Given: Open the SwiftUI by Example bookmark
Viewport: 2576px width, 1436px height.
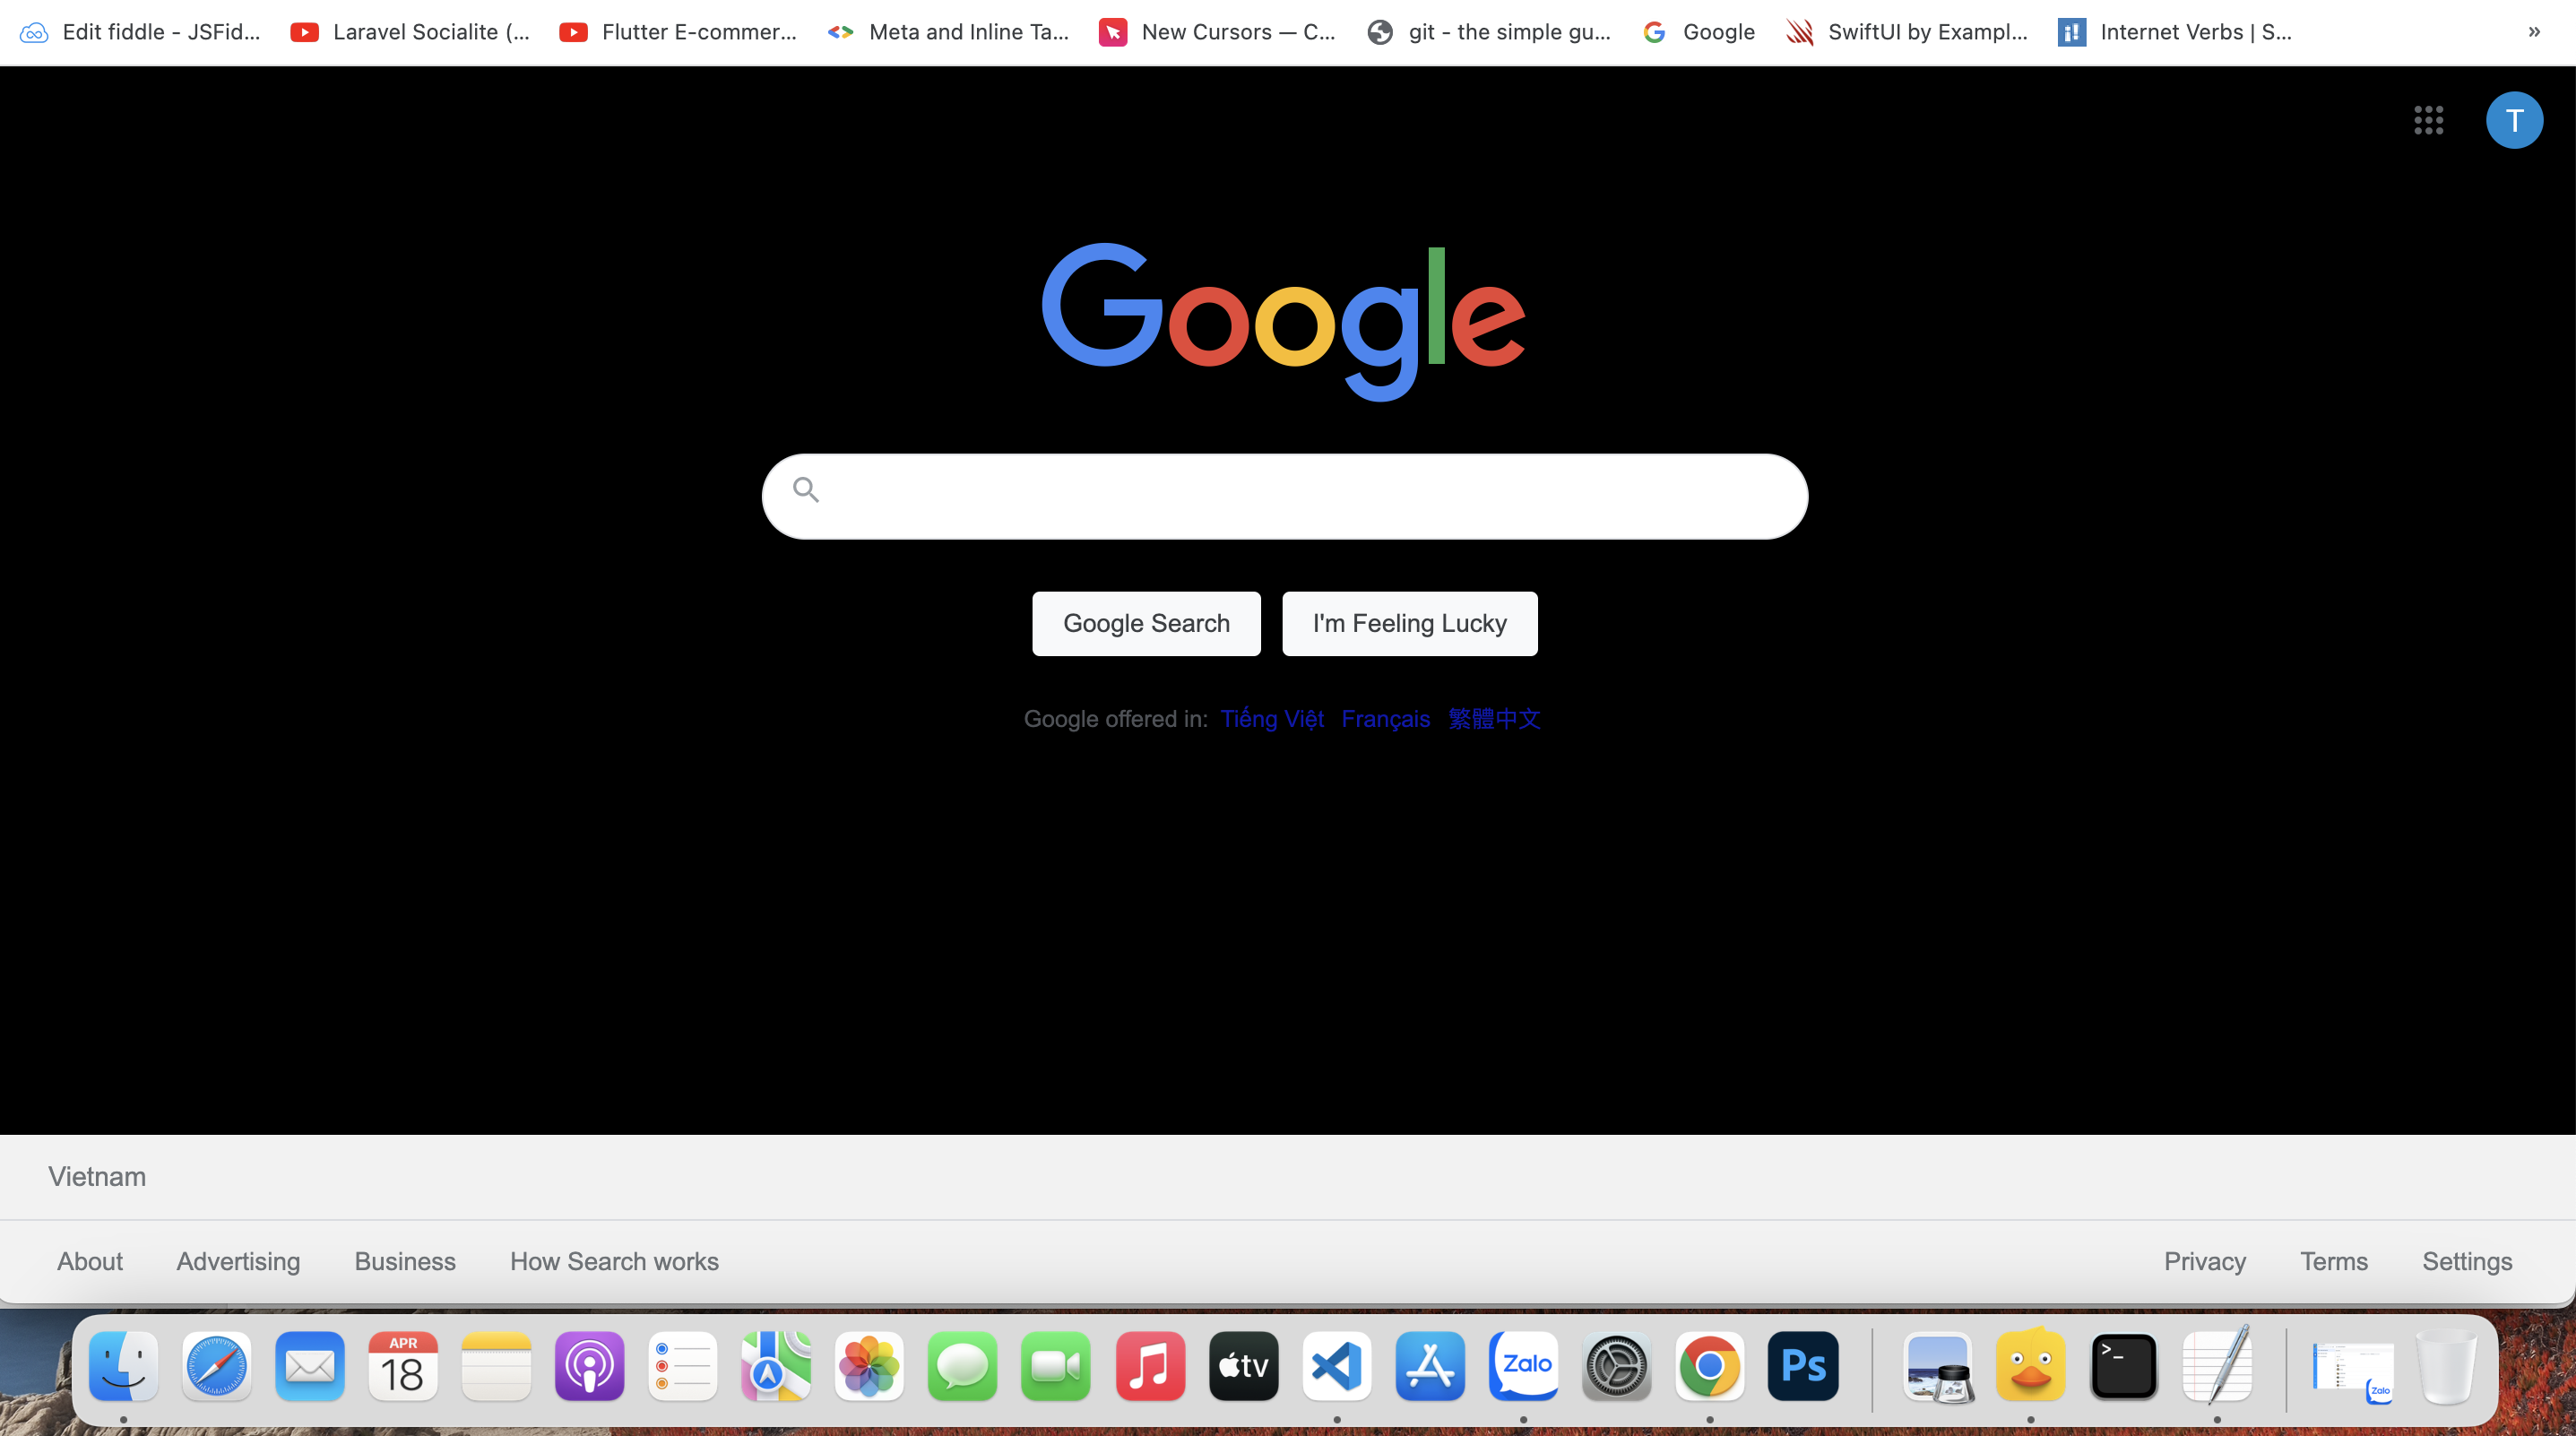Looking at the screenshot, I should point(1907,32).
